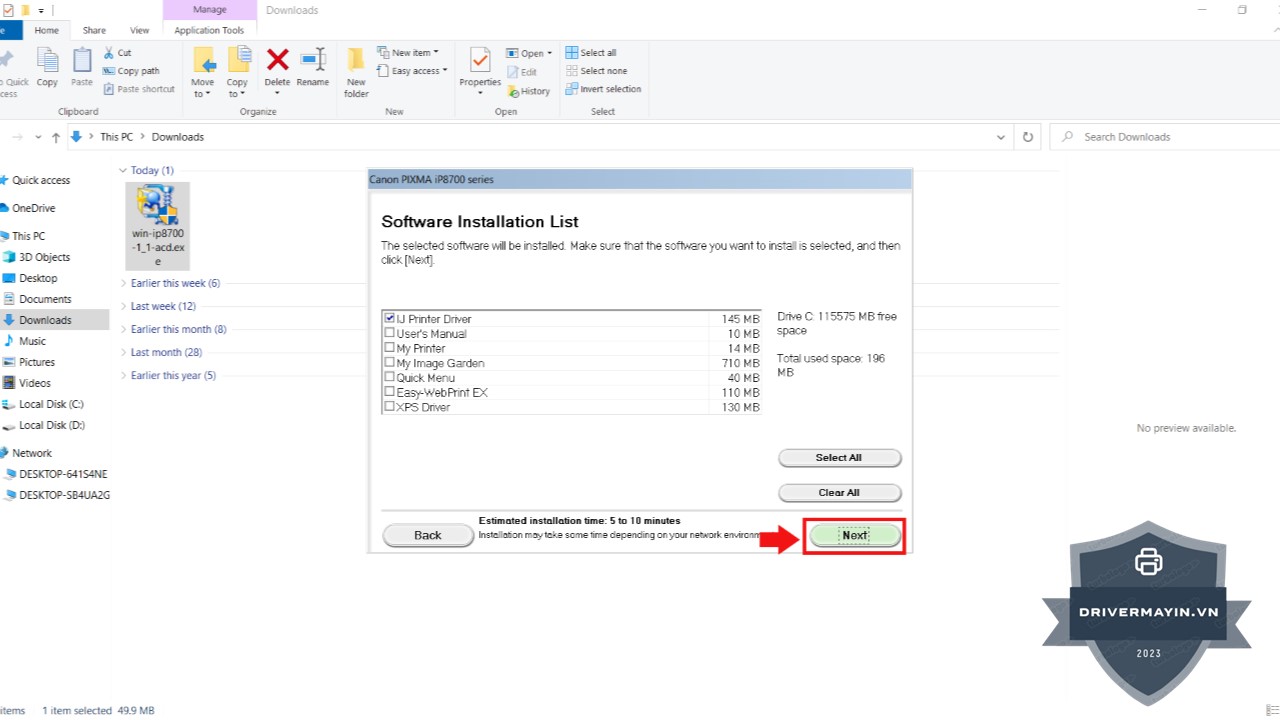1280x720 pixels.
Task: Click the Rename icon in ribbon
Action: [313, 62]
